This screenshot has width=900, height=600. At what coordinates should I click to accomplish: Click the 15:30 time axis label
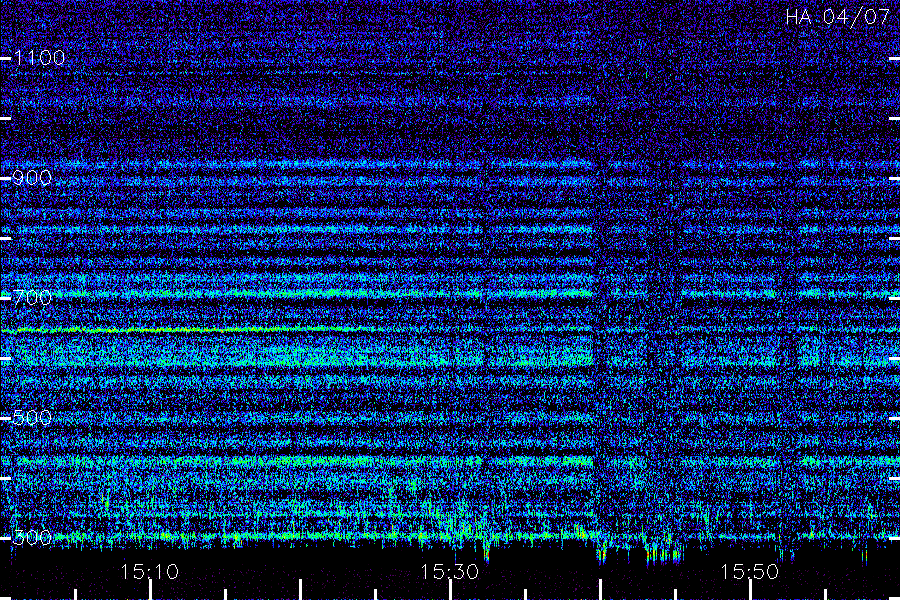449,572
